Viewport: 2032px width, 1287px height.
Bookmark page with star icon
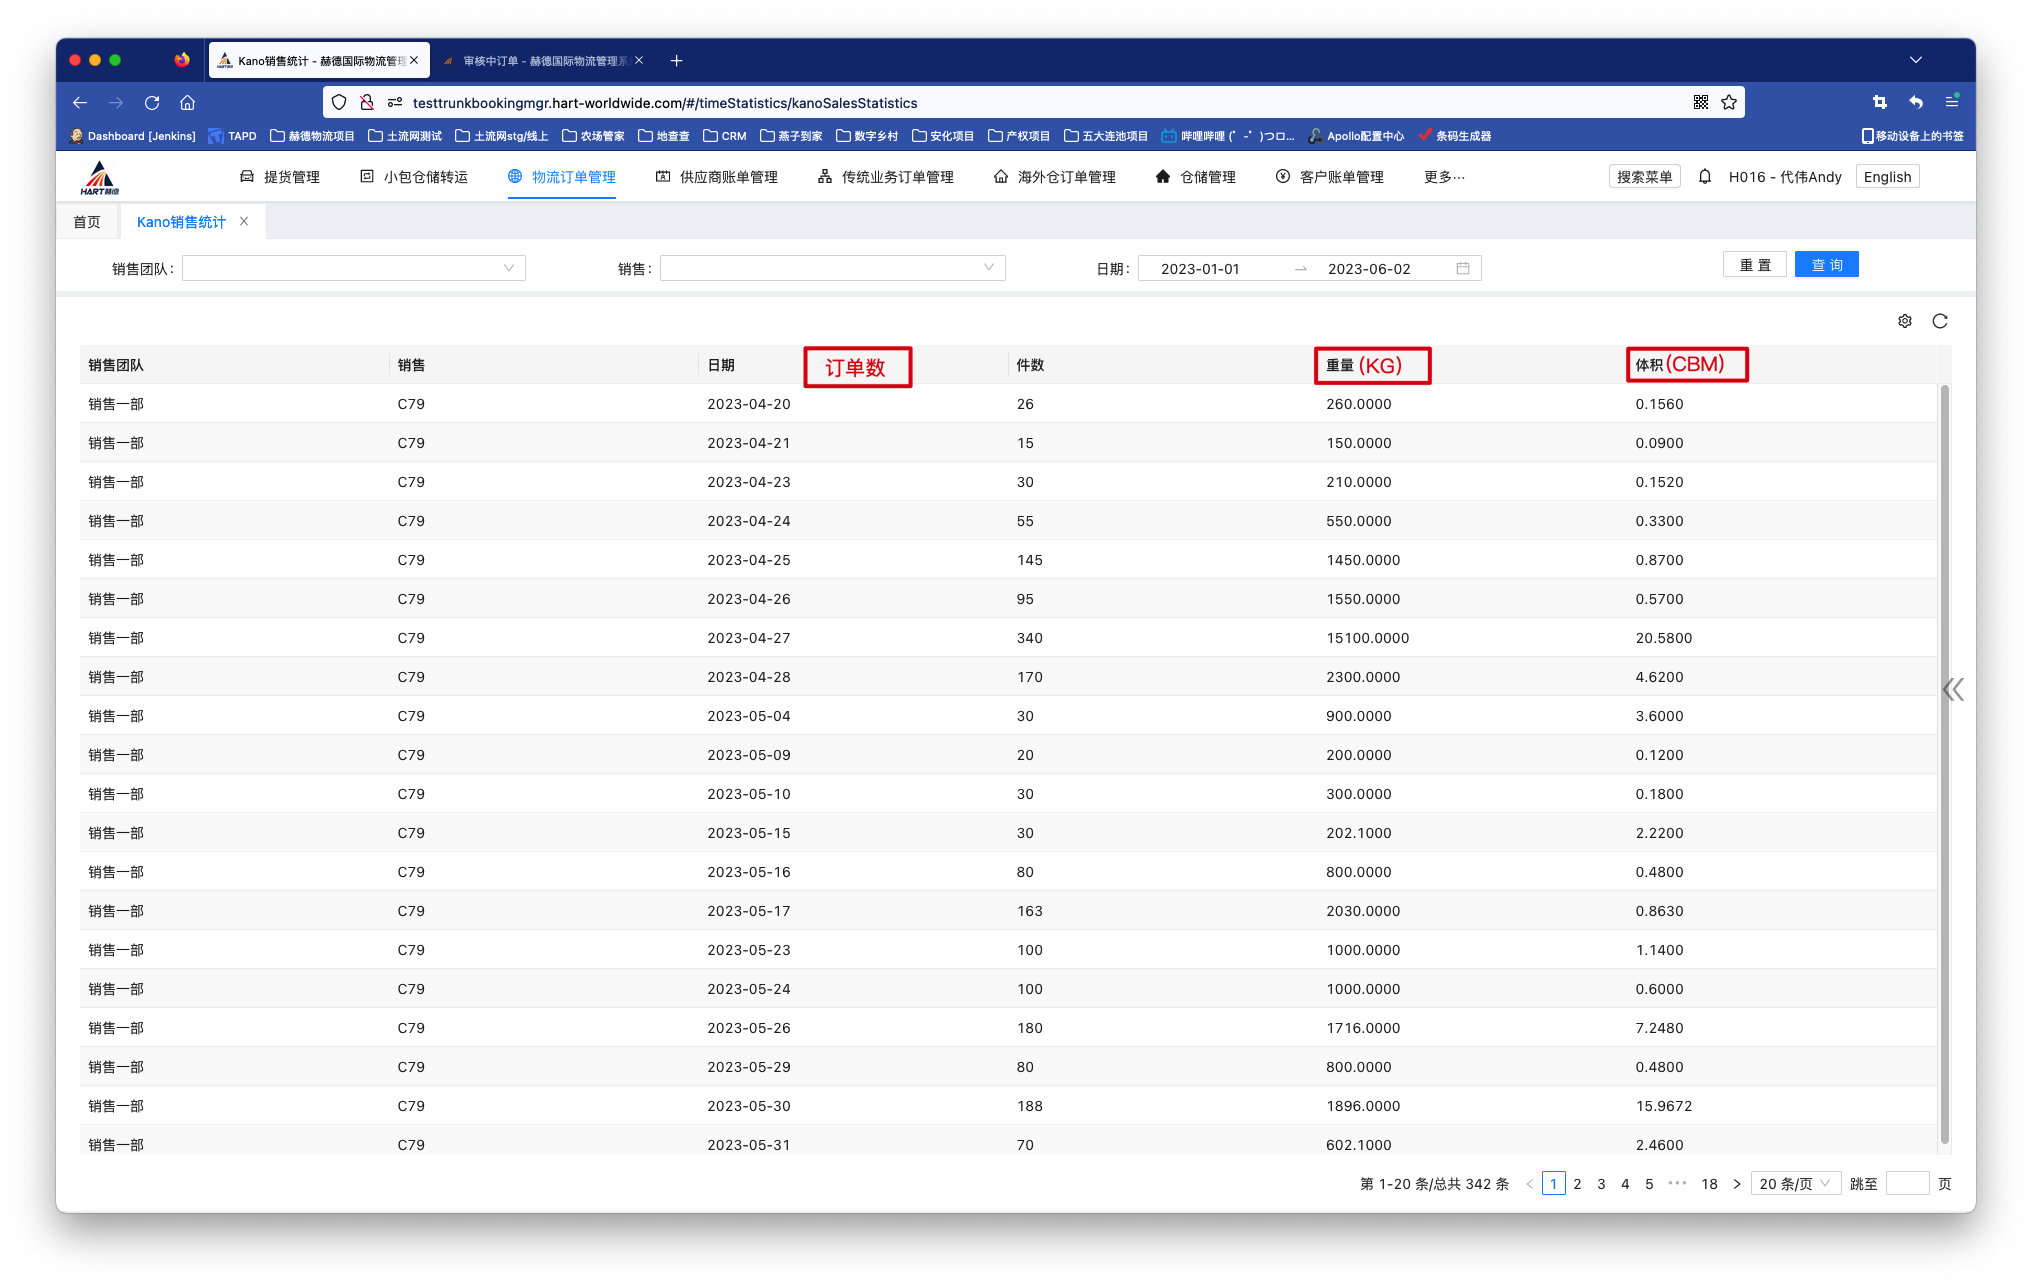coord(1729,103)
